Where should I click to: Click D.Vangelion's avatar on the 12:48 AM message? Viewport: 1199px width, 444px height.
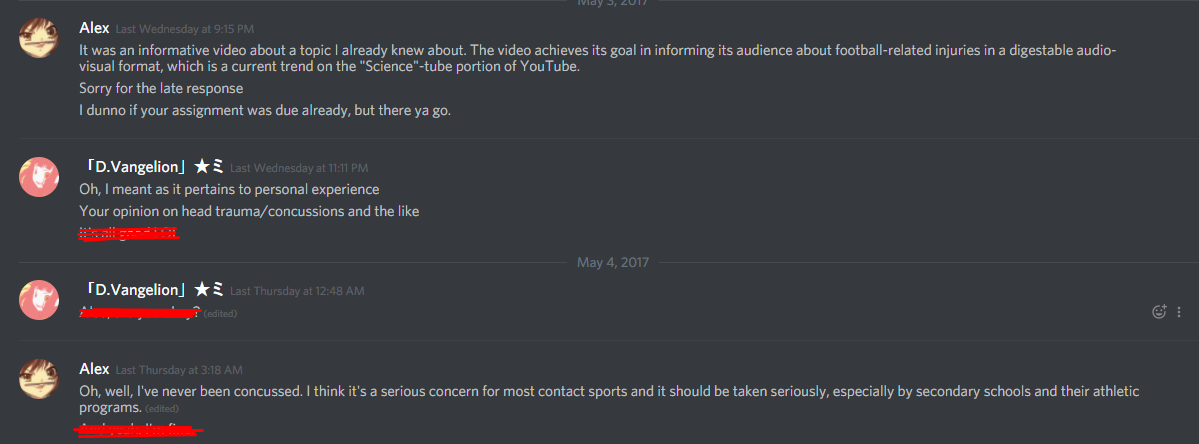pyautogui.click(x=38, y=300)
